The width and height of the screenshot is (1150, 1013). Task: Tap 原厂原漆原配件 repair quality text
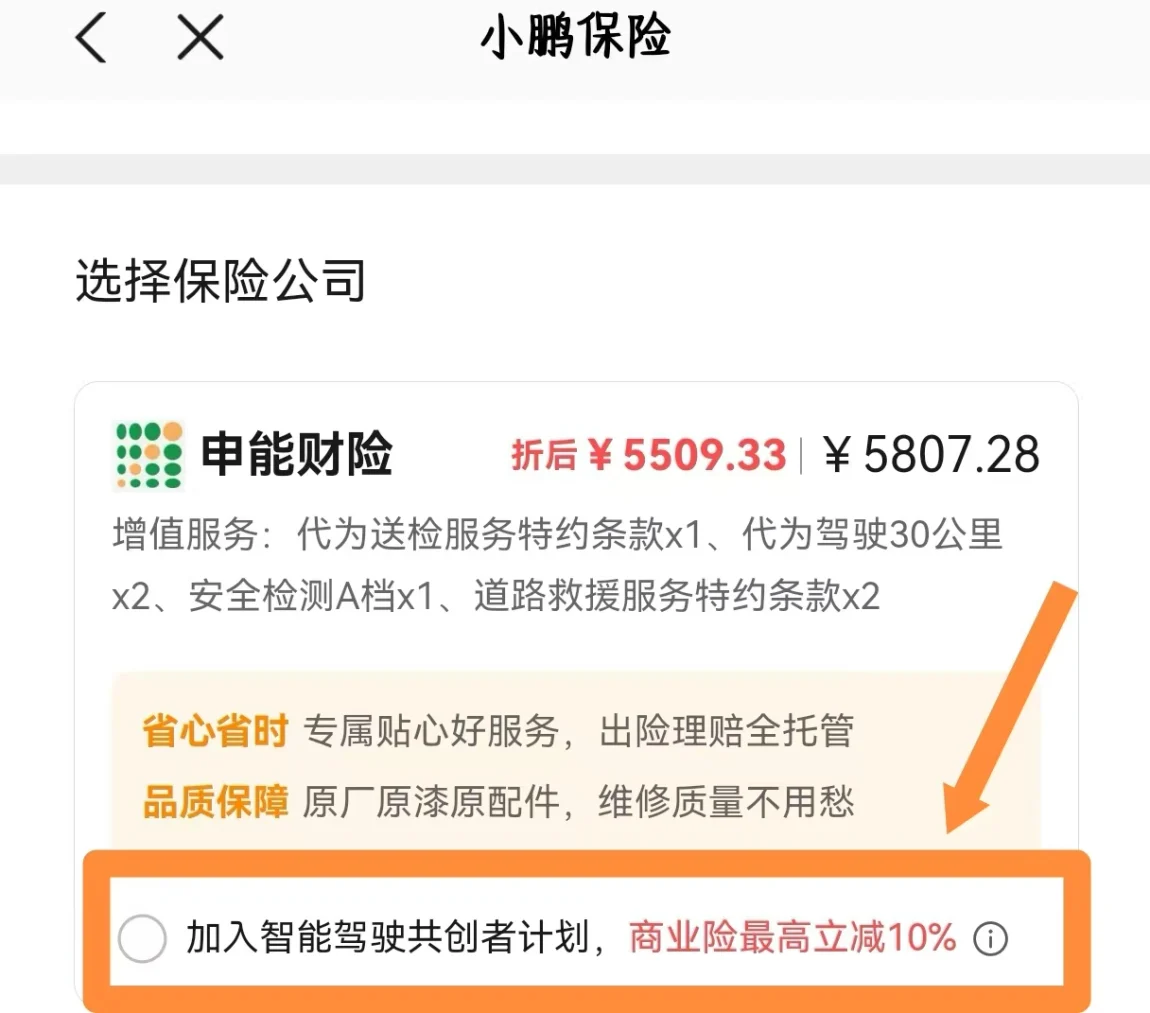click(431, 802)
